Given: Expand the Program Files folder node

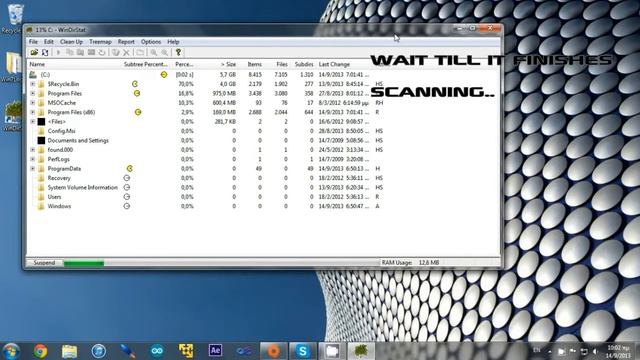Looking at the screenshot, I should point(33,93).
